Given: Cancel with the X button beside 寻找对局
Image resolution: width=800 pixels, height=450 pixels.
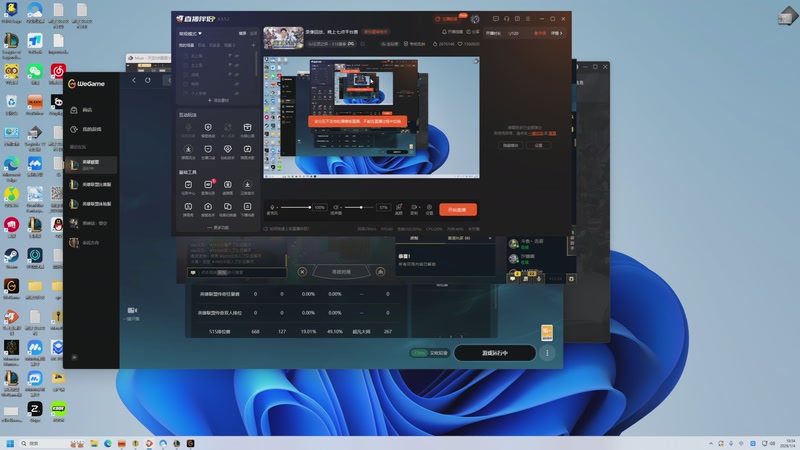Looking at the screenshot, I should pos(302,272).
